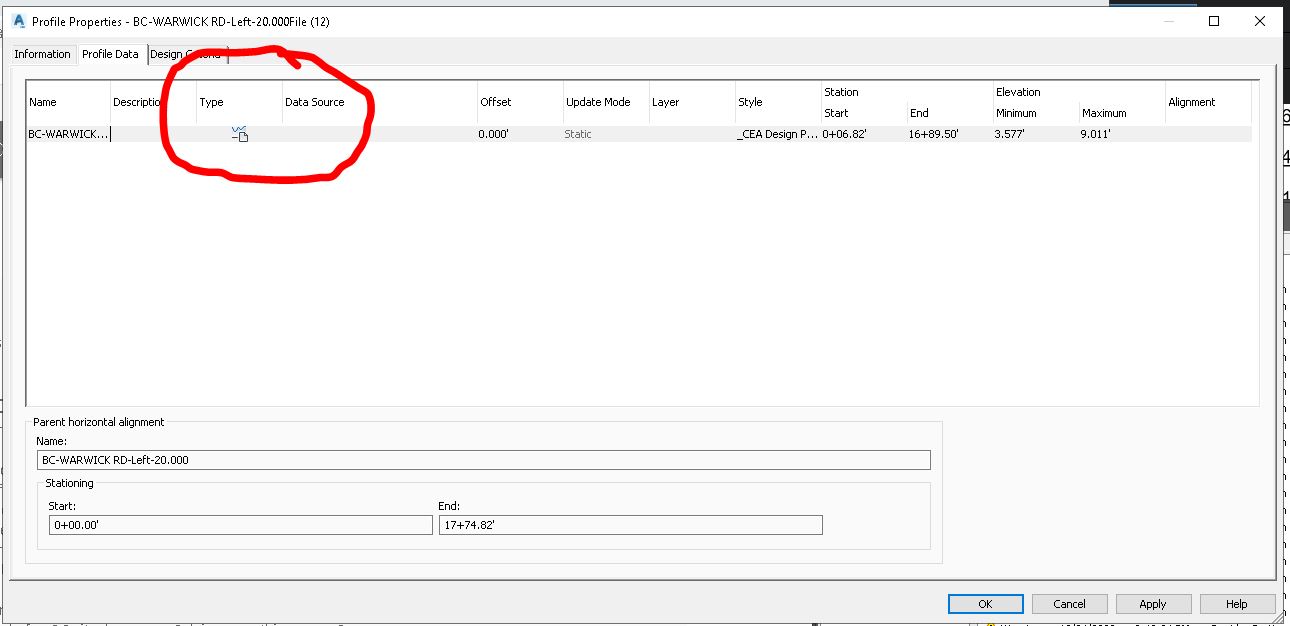Viewport: 1290px width, 626px height.
Task: Edit the parent alignment Name field
Action: 484,459
